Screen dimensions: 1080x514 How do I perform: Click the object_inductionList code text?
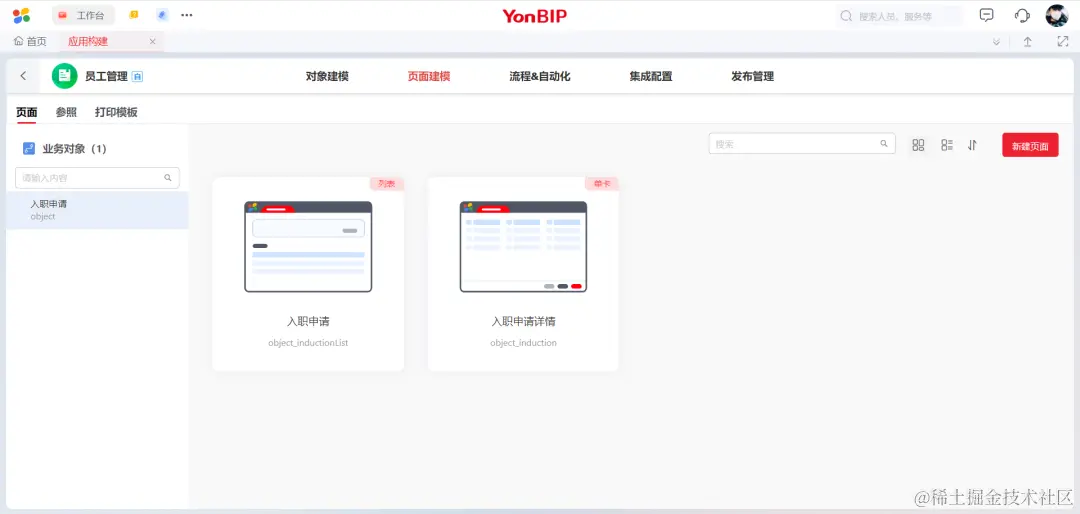308,342
